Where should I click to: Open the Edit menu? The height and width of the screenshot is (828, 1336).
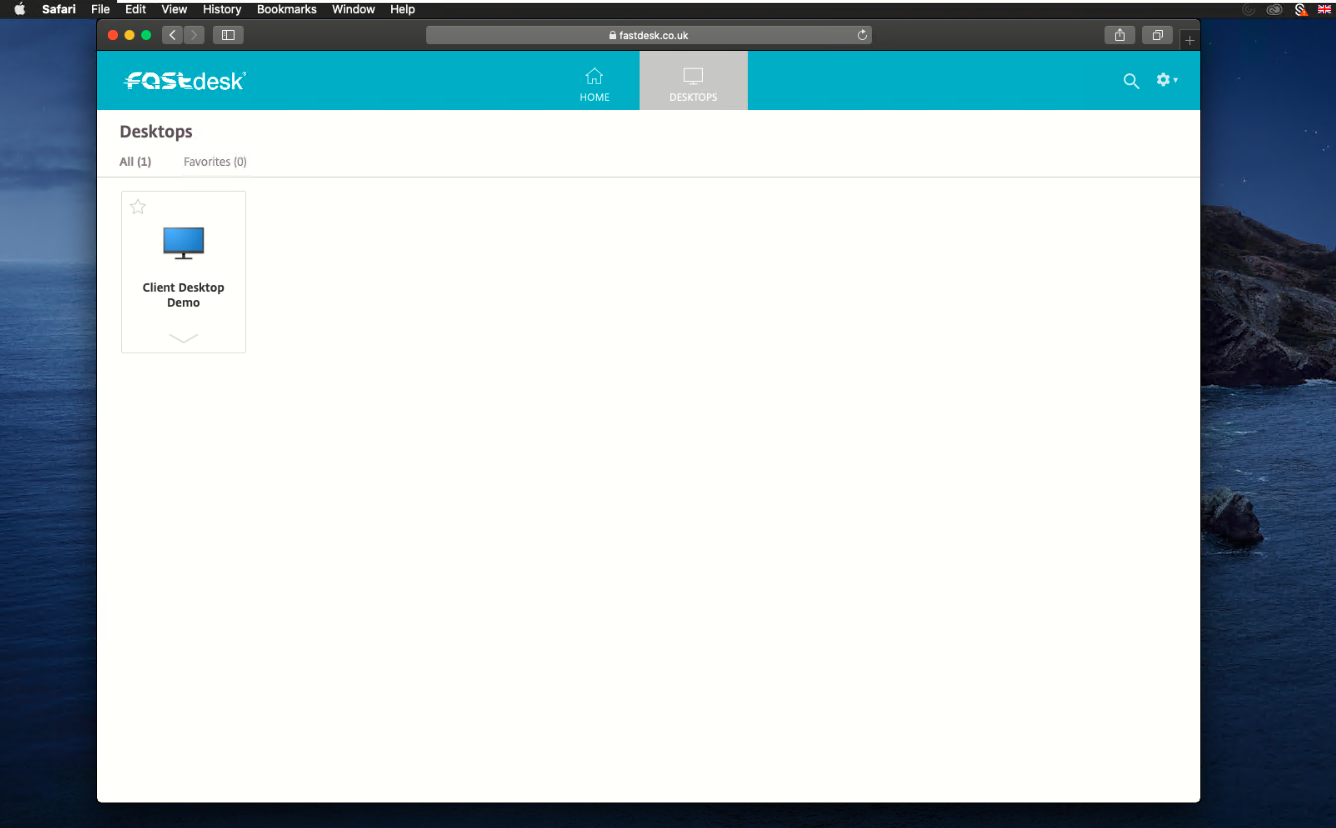136,9
